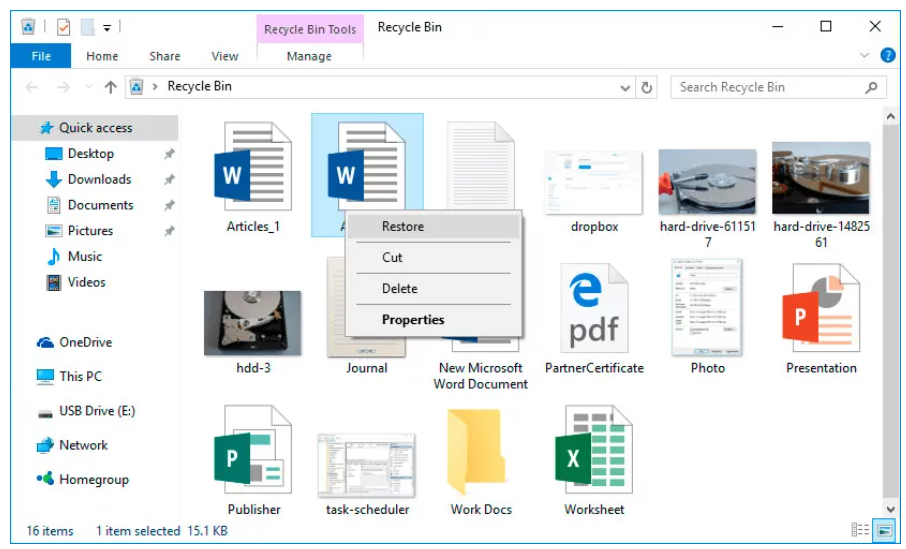Open the recent locations dropdown arrow
906x549 pixels.
(88, 87)
